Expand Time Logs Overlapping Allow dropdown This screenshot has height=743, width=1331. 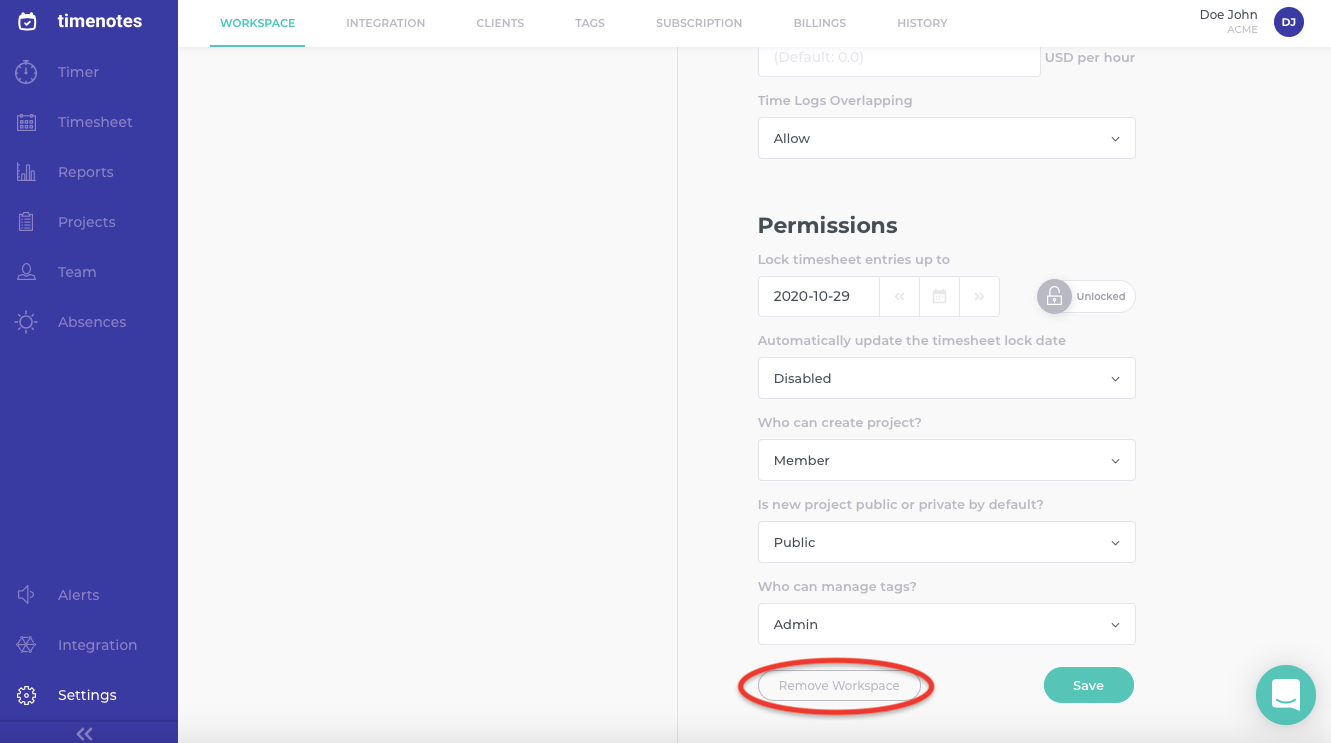point(947,138)
